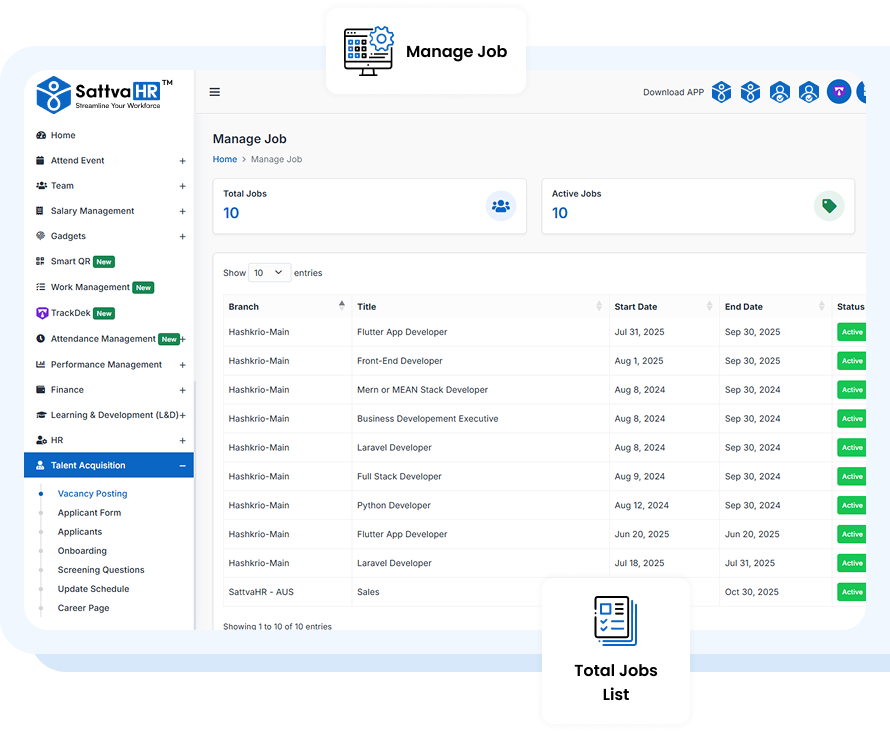Click the Total Jobs people icon
Screen dimensions: 890x732
click(501, 206)
